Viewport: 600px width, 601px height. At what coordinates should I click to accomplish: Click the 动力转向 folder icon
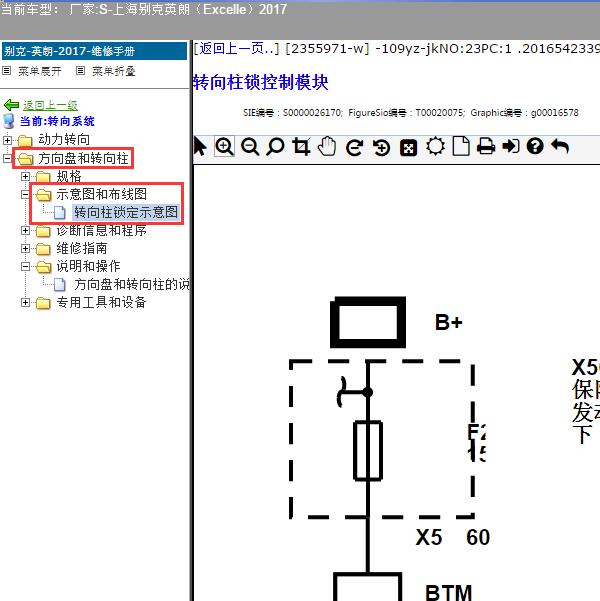pyautogui.click(x=25, y=140)
